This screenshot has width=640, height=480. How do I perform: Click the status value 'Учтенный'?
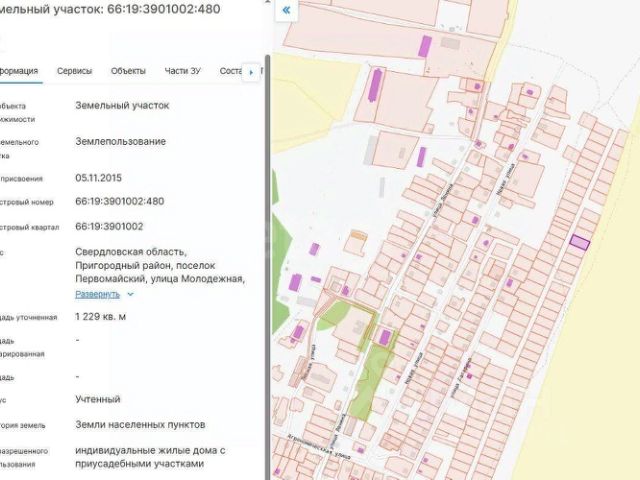pos(98,399)
